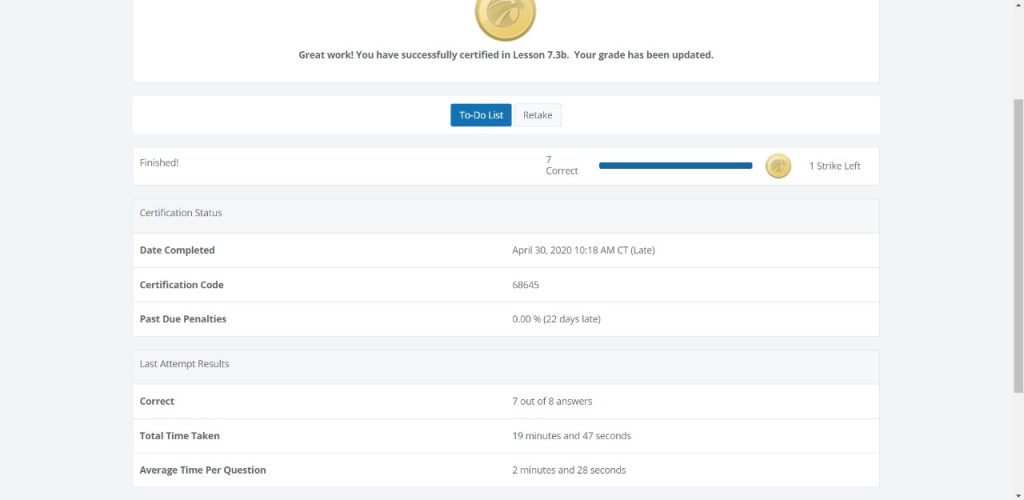
Task: Click the '7 out of 8 answers' result
Action: click(552, 401)
